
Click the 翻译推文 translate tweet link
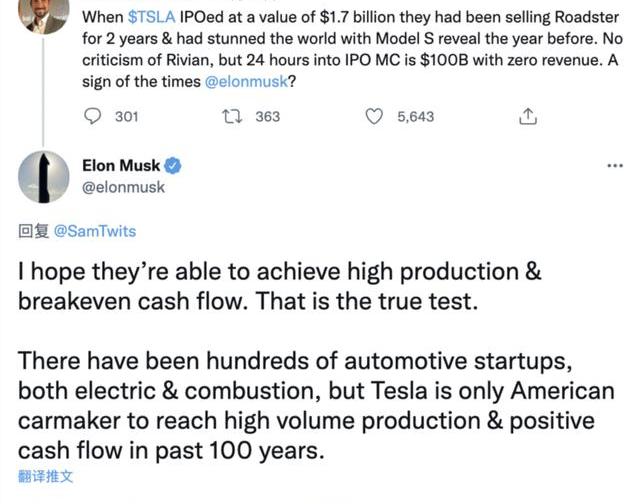46,476
